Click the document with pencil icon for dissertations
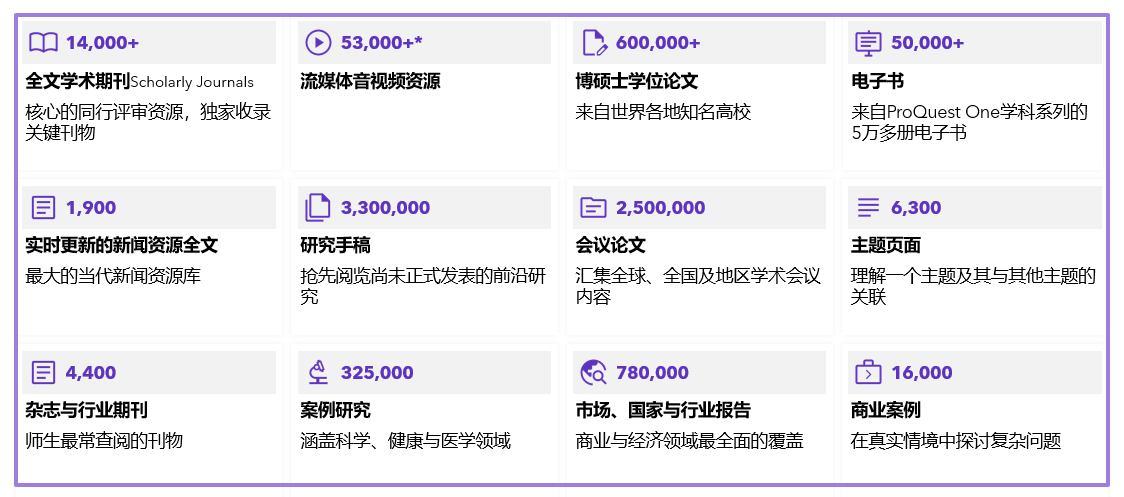This screenshot has width=1124, height=497. click(x=594, y=42)
